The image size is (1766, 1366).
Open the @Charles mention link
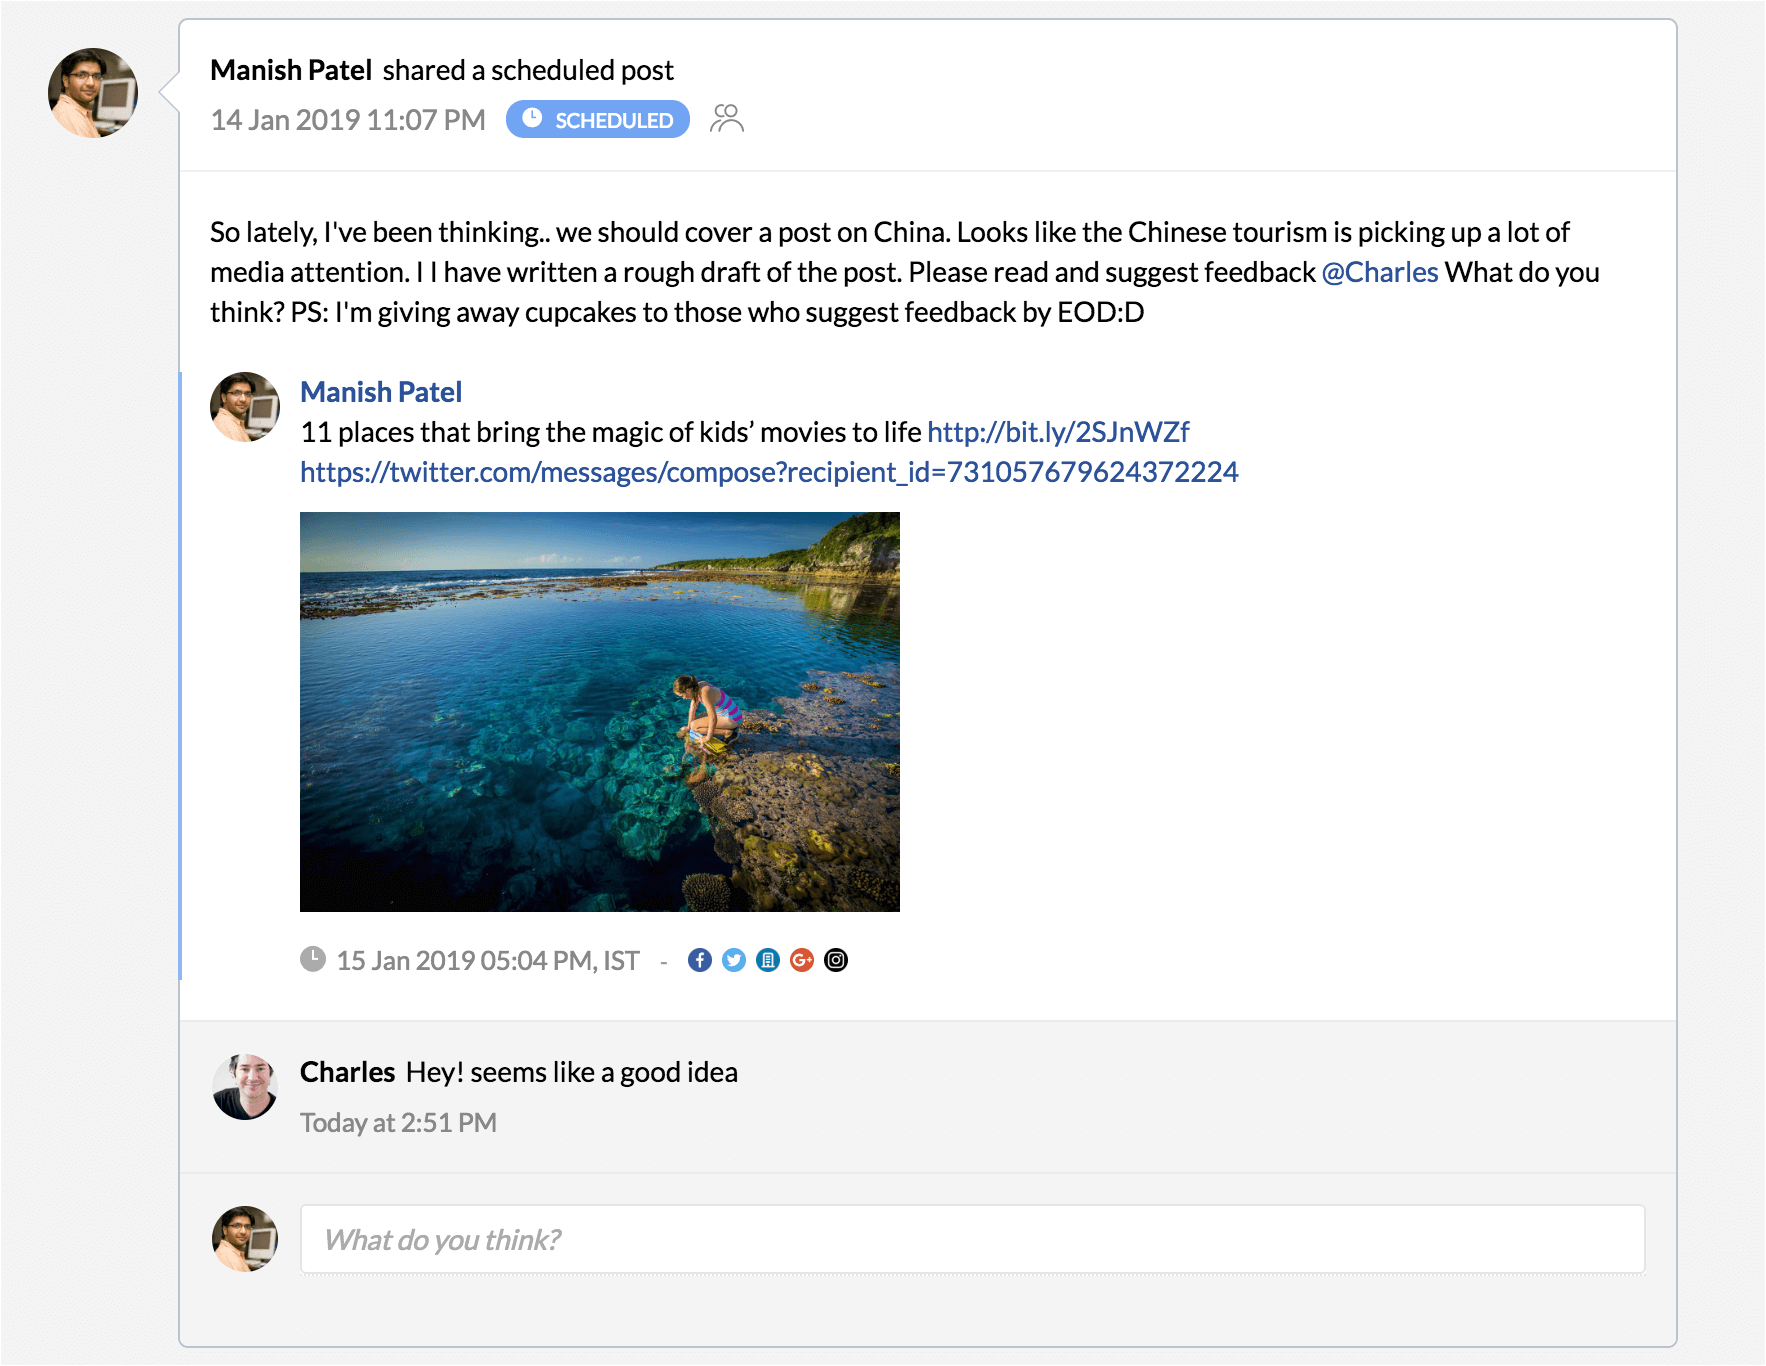point(1379,272)
